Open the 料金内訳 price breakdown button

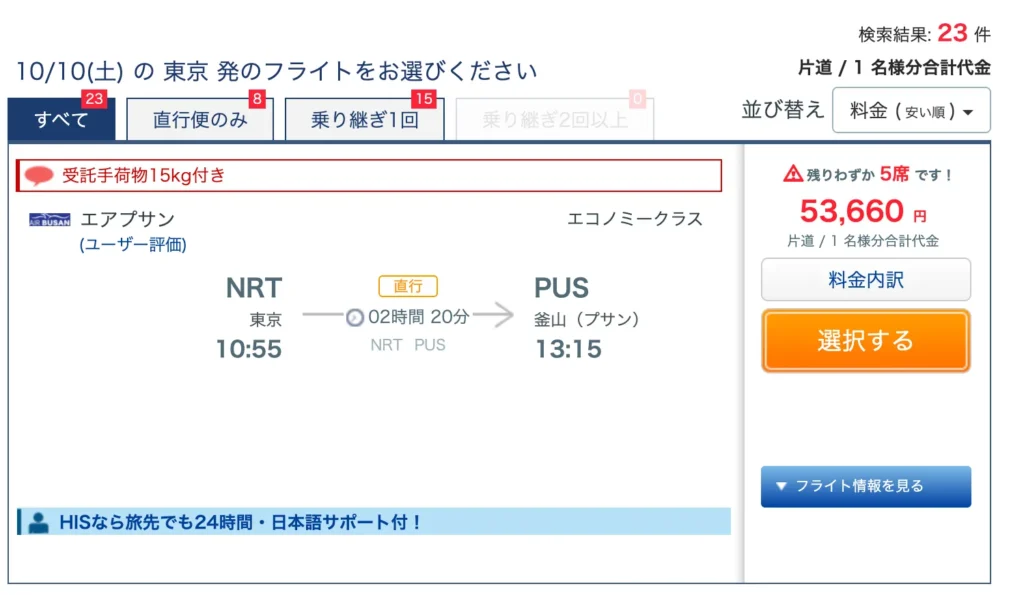(x=865, y=280)
